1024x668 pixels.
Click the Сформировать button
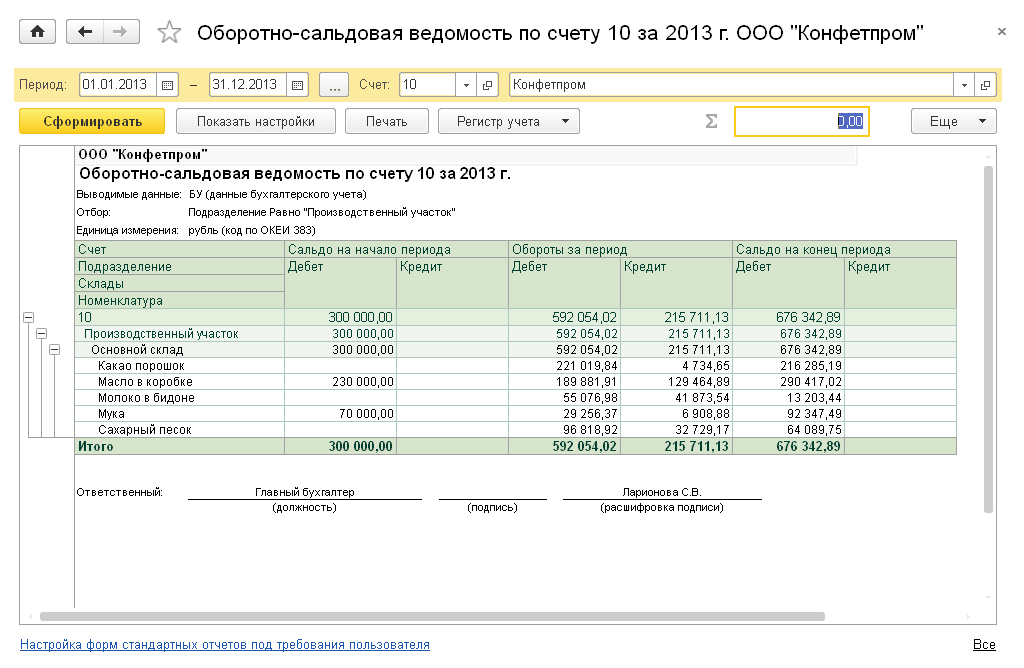tap(91, 122)
